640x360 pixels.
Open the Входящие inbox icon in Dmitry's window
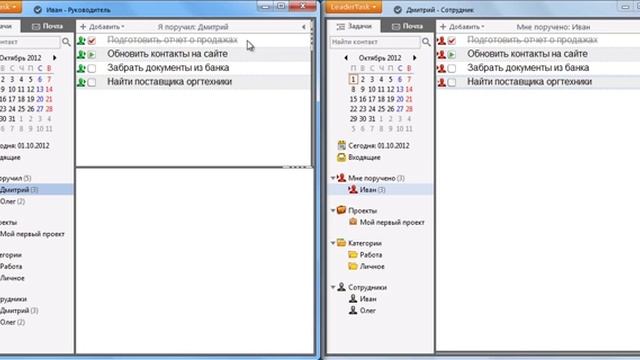(x=342, y=157)
